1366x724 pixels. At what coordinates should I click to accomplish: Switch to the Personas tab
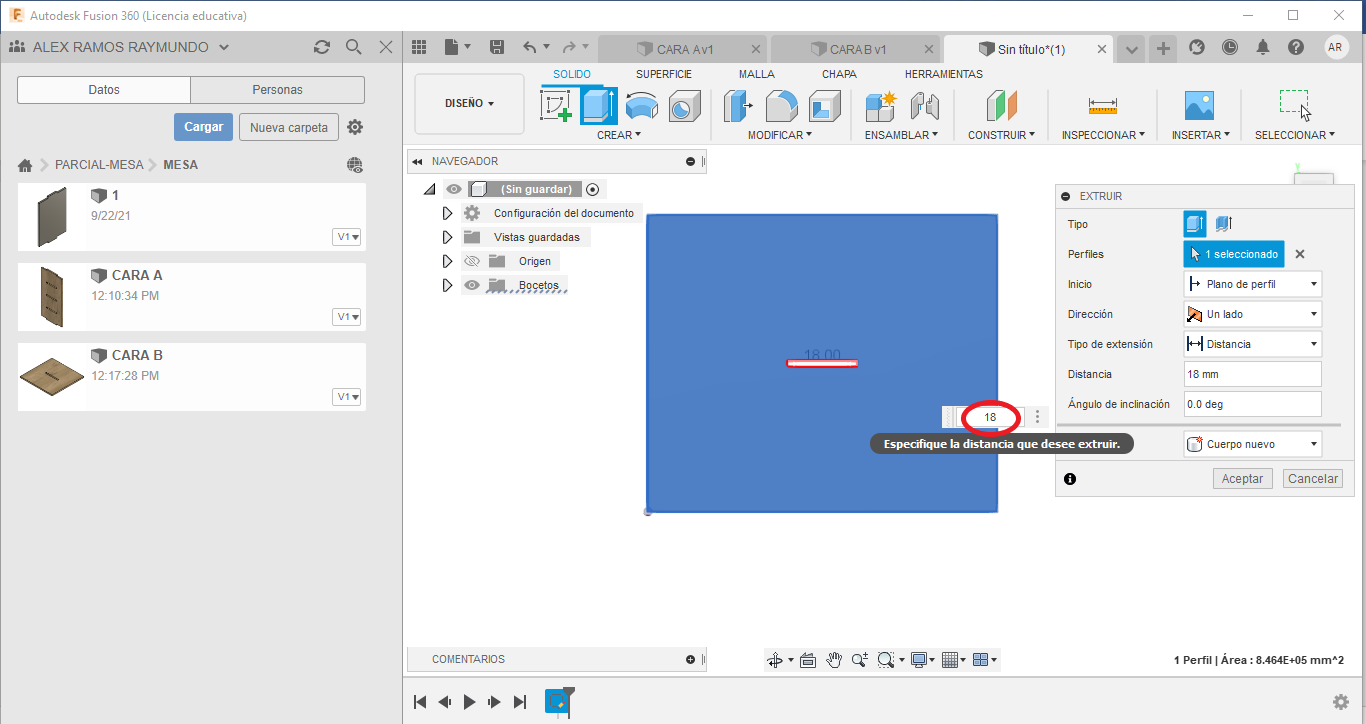pyautogui.click(x=277, y=90)
